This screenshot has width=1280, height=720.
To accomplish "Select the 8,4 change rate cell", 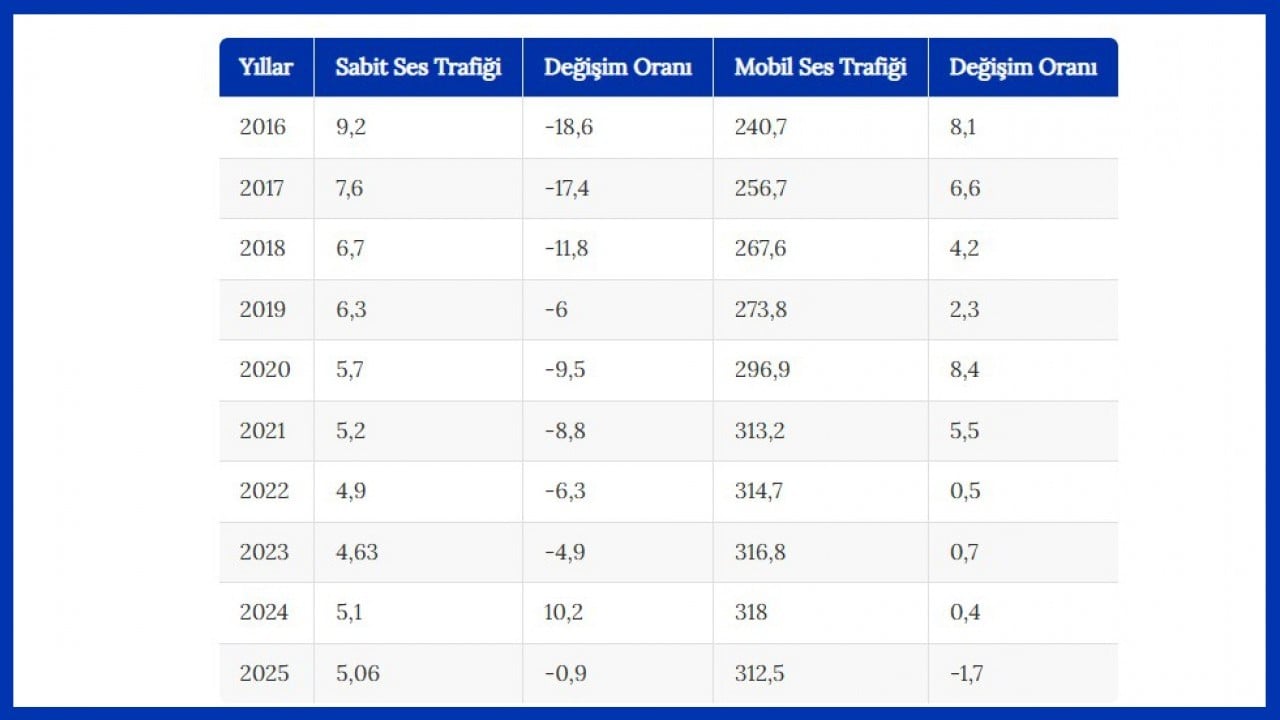I will click(x=965, y=370).
